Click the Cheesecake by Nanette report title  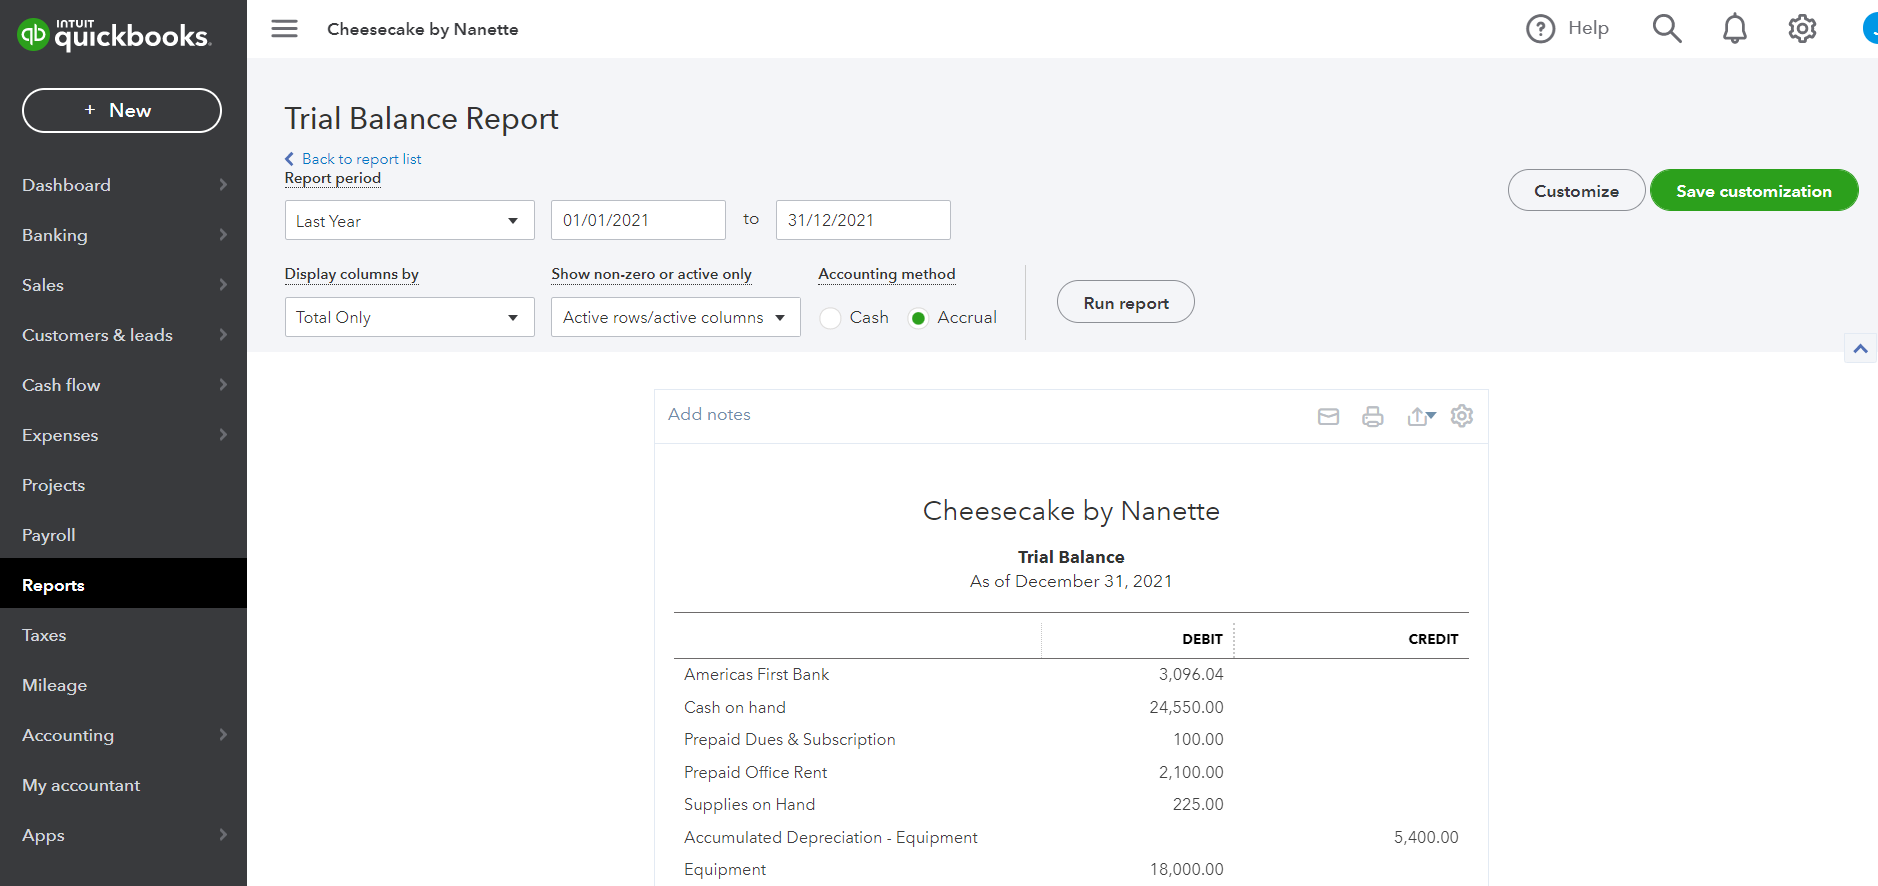(x=1071, y=511)
